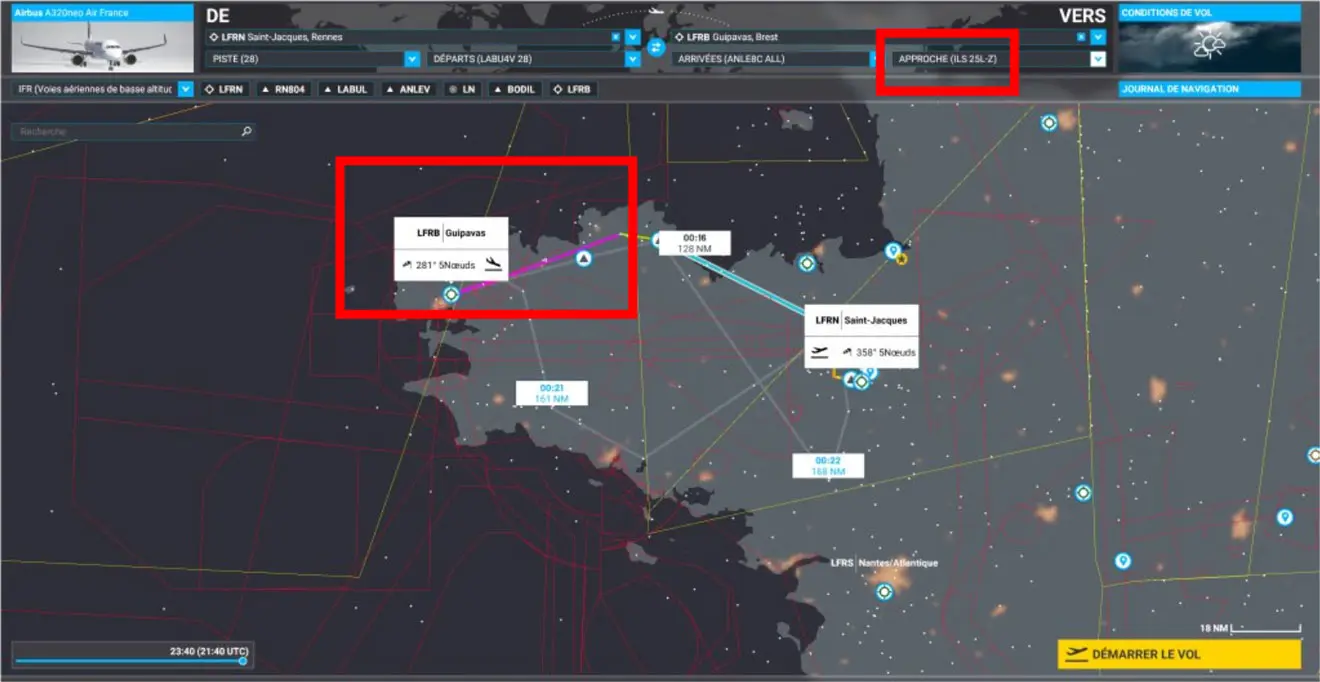Select the RN804 waypoint chip
This screenshot has height=682, width=1320.
(282, 89)
